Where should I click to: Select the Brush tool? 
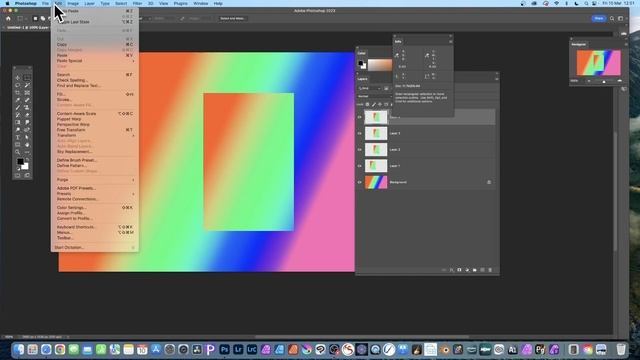(x=18, y=108)
